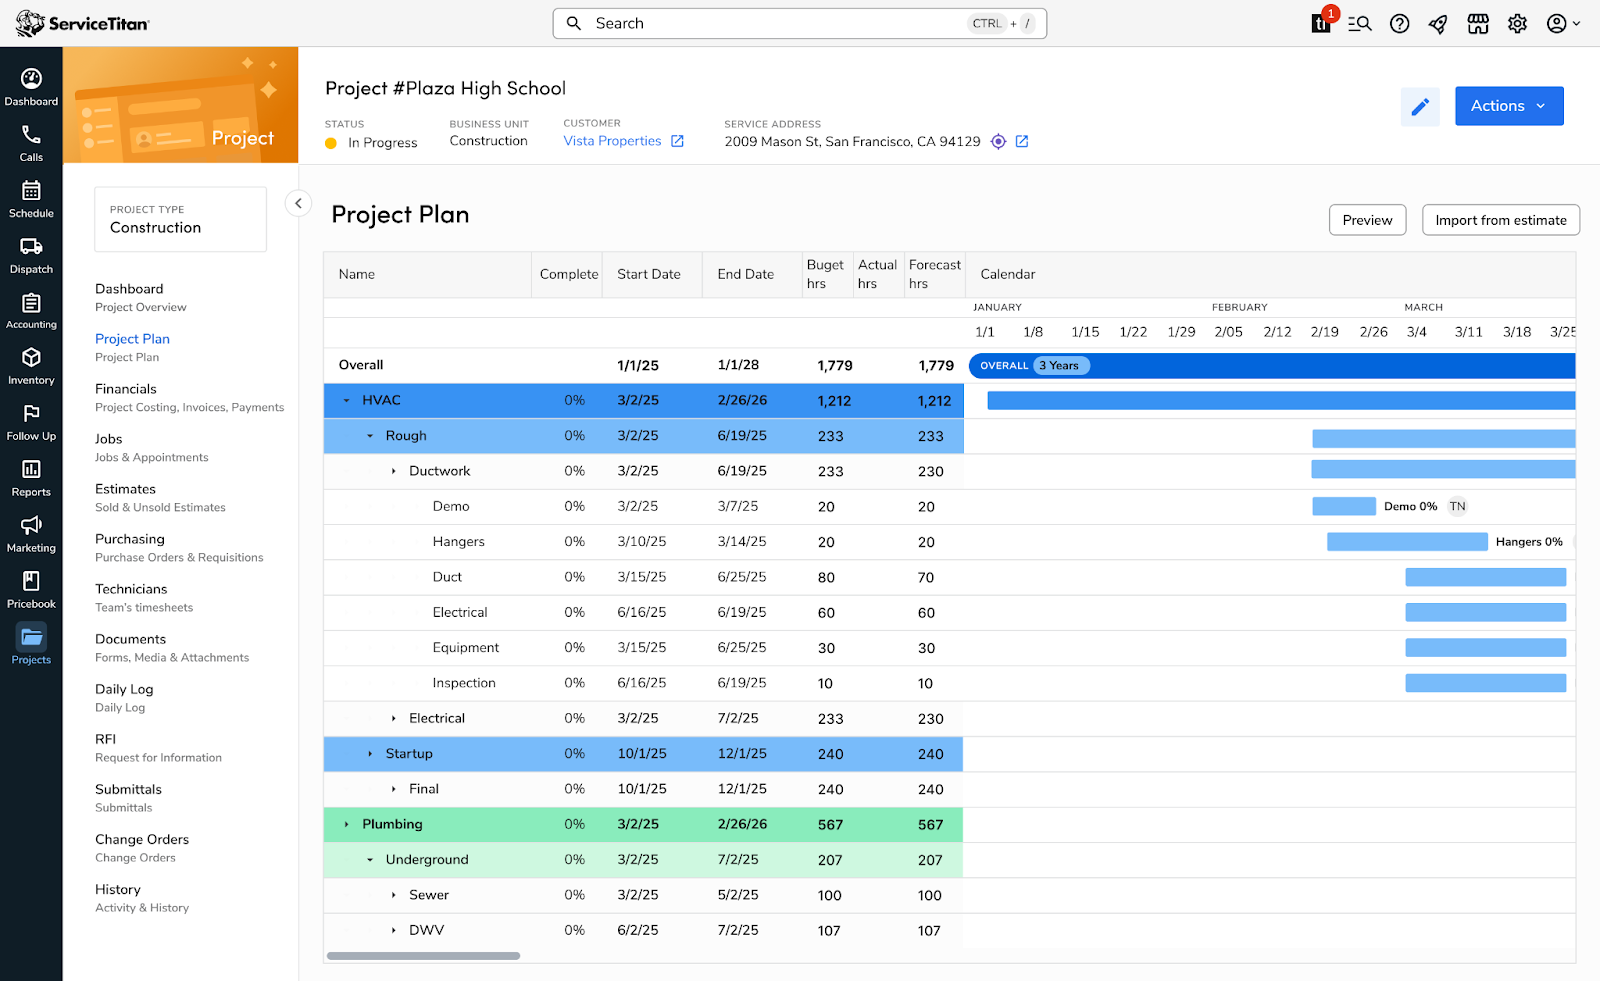Open the RFI menu item

[x=158, y=747]
